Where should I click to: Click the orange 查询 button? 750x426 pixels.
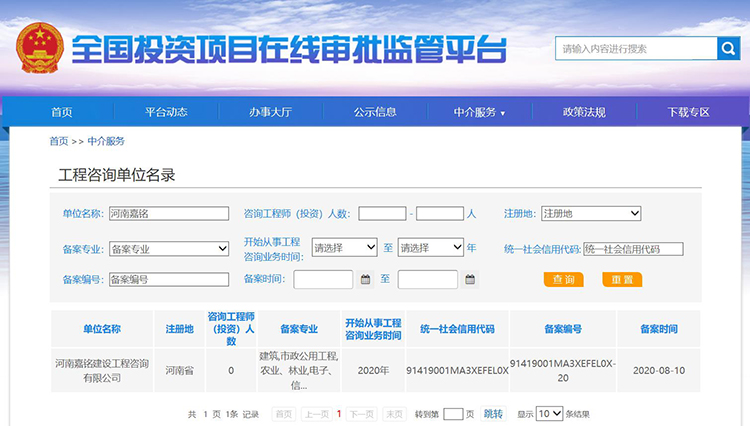coord(563,279)
